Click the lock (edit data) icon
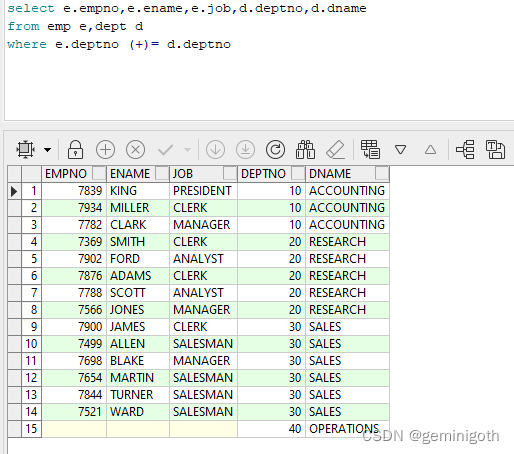The height and width of the screenshot is (454, 514). pyautogui.click(x=75, y=149)
